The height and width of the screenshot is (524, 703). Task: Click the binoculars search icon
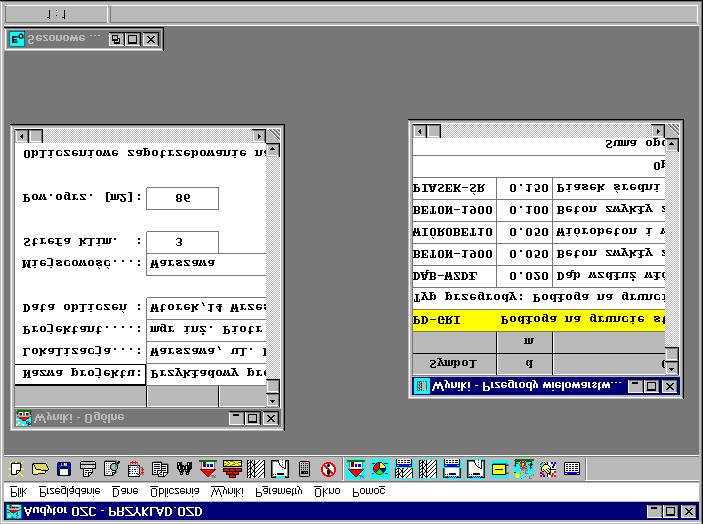[184, 469]
